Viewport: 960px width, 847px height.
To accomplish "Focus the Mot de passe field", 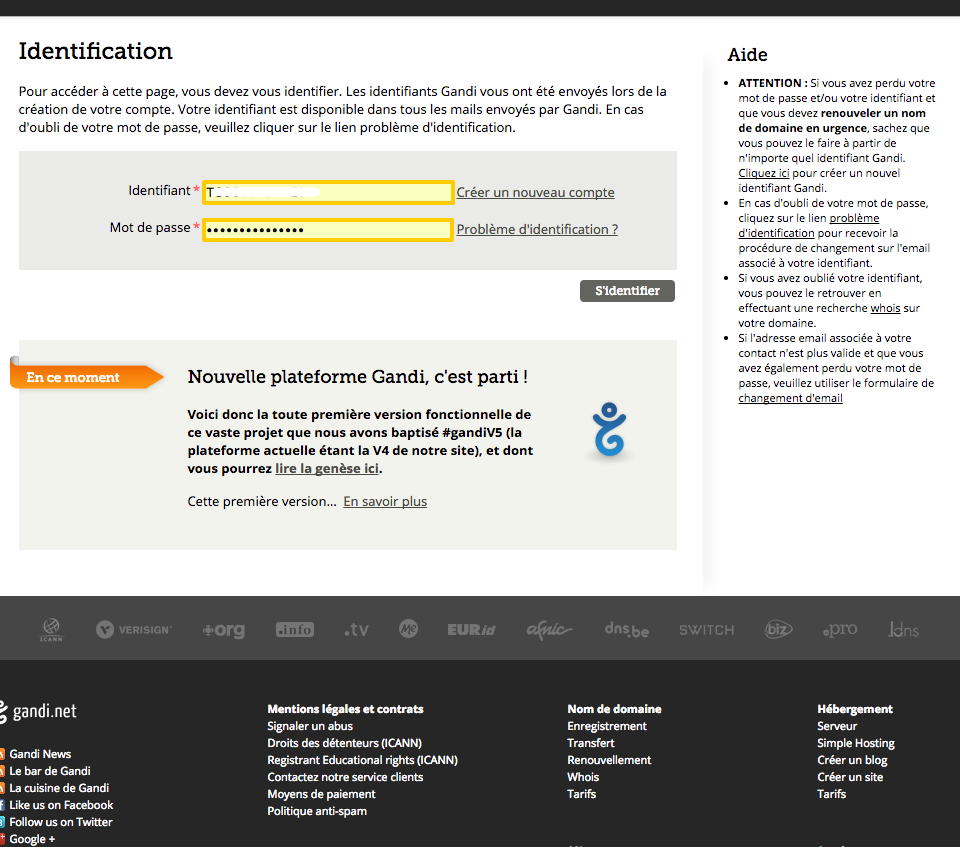I will pos(328,230).
